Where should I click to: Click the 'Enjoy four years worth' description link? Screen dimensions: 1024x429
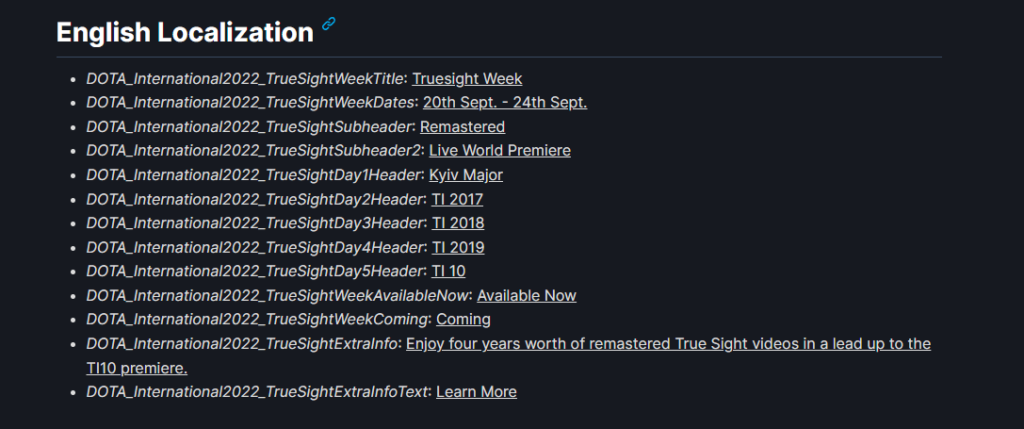point(668,344)
